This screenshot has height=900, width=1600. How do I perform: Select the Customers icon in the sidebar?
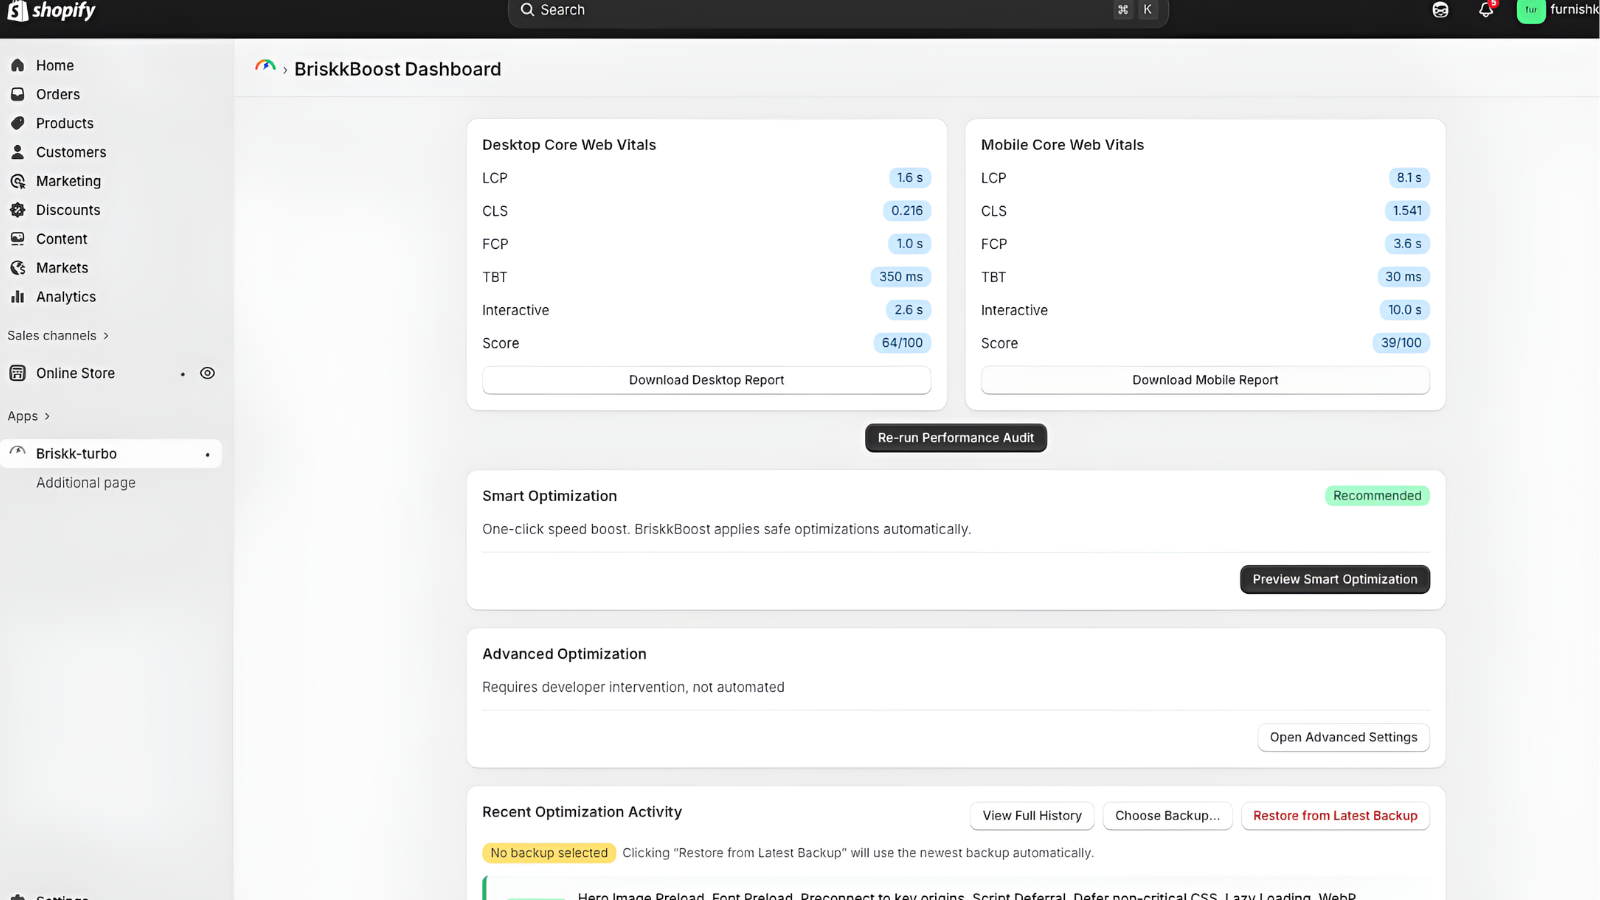[18, 152]
